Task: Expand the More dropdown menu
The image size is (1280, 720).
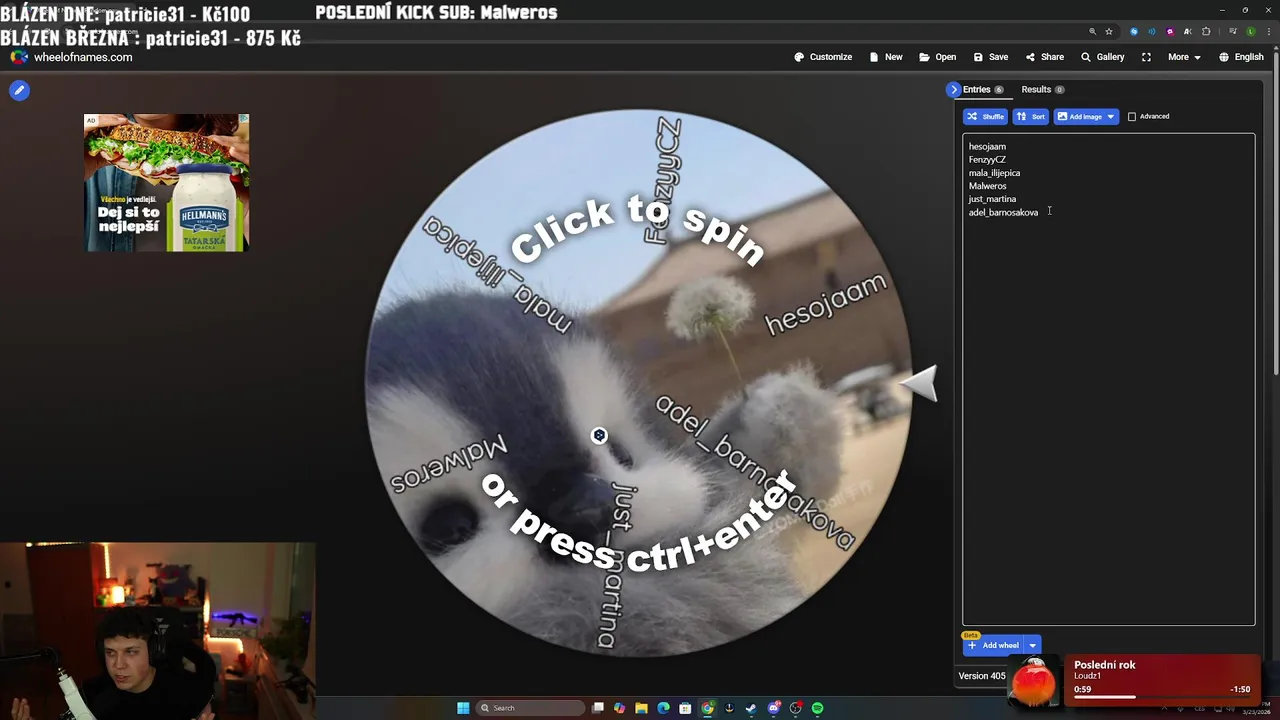Action: tap(1184, 57)
